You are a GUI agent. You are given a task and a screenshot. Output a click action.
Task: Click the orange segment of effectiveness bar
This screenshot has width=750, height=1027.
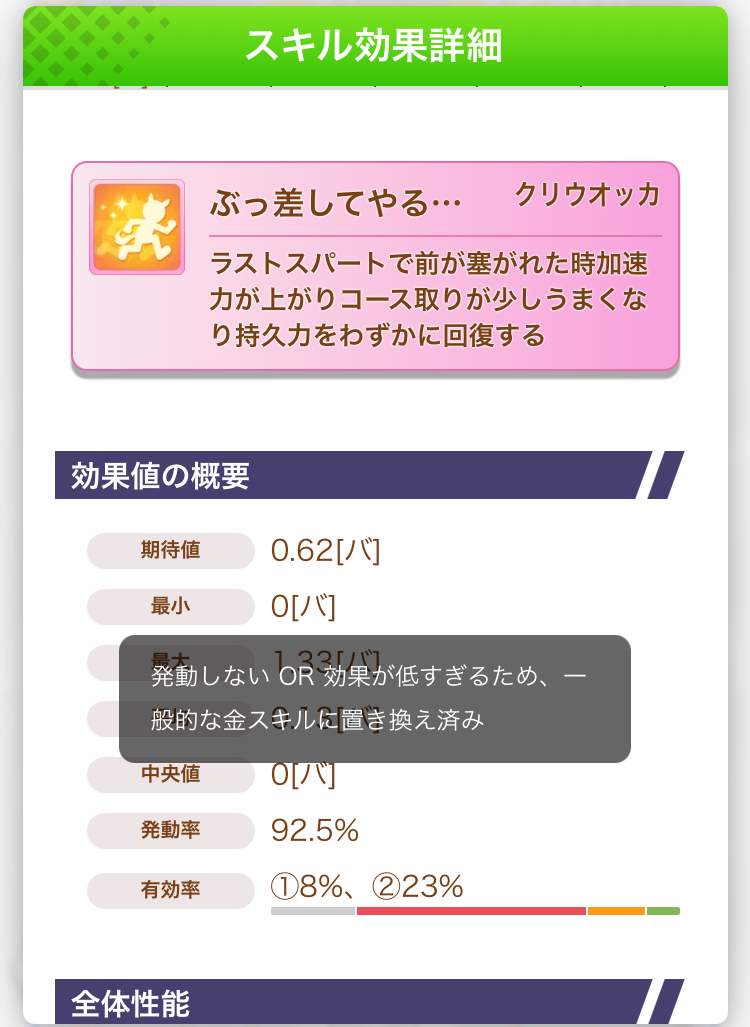(616, 911)
